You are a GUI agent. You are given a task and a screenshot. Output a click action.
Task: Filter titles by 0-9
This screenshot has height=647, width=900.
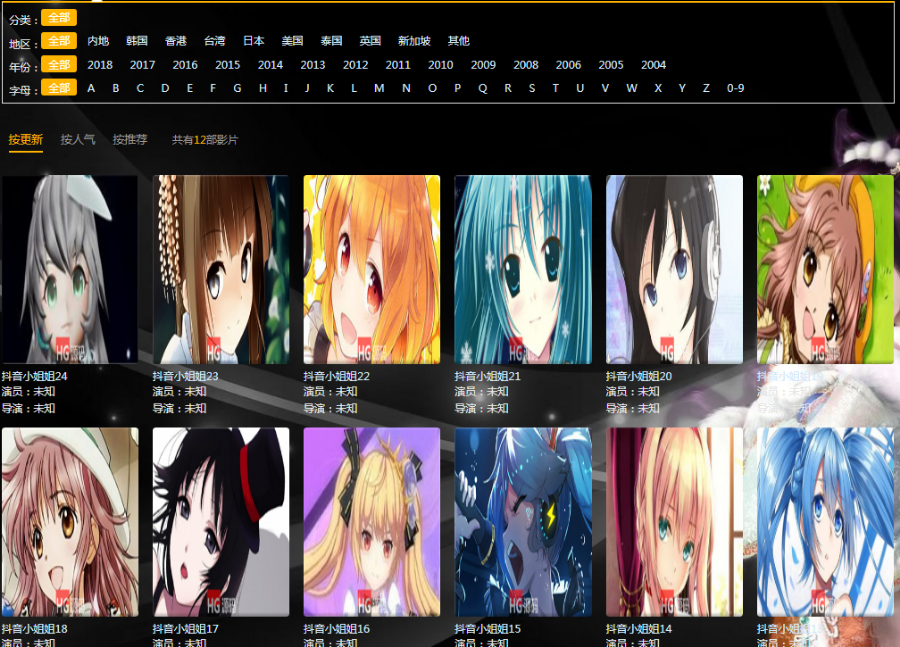(x=735, y=88)
